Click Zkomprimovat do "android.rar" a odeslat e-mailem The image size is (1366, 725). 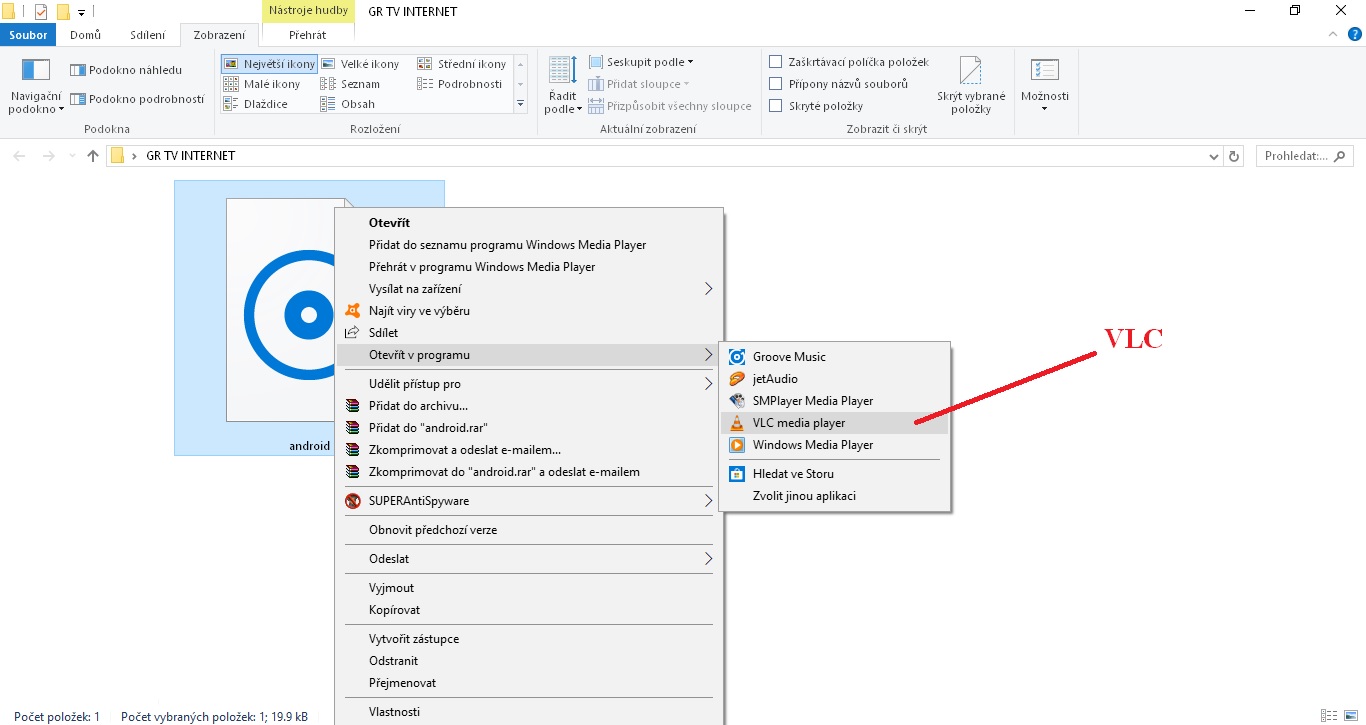528,472
